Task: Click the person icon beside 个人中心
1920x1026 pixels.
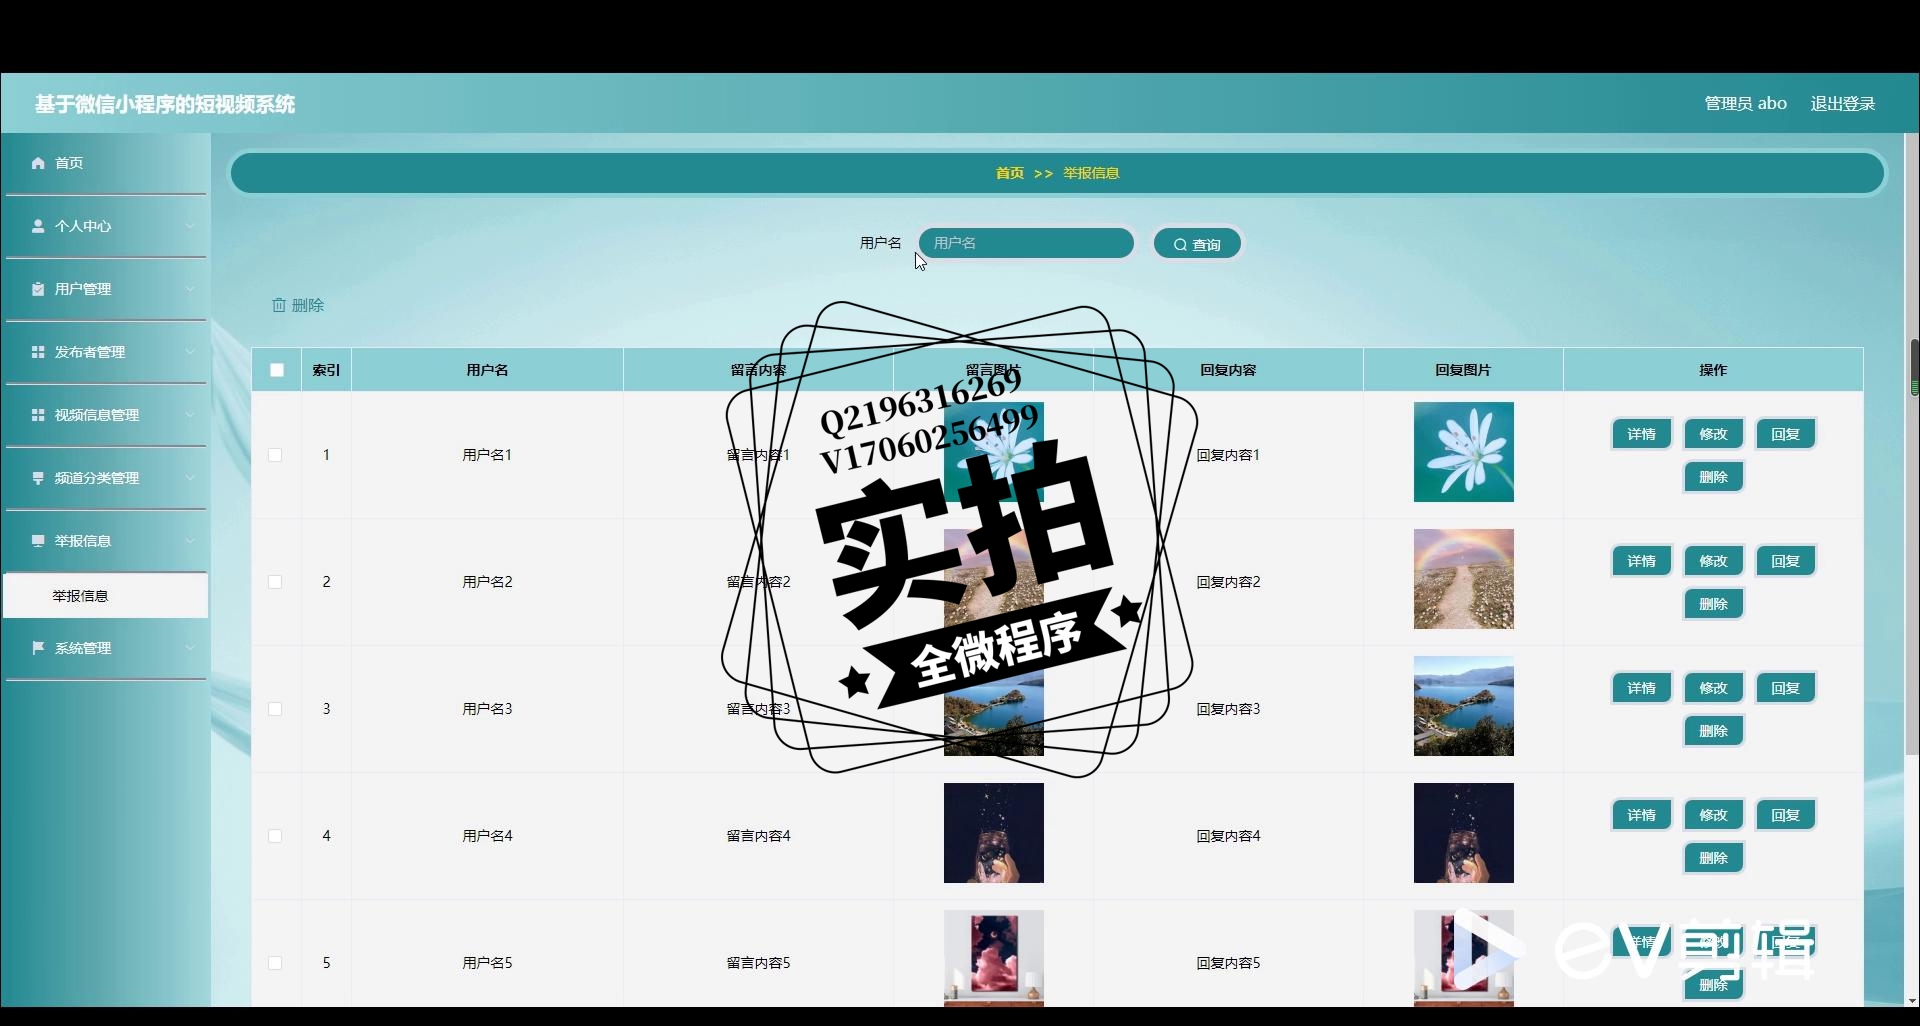Action: [x=38, y=226]
